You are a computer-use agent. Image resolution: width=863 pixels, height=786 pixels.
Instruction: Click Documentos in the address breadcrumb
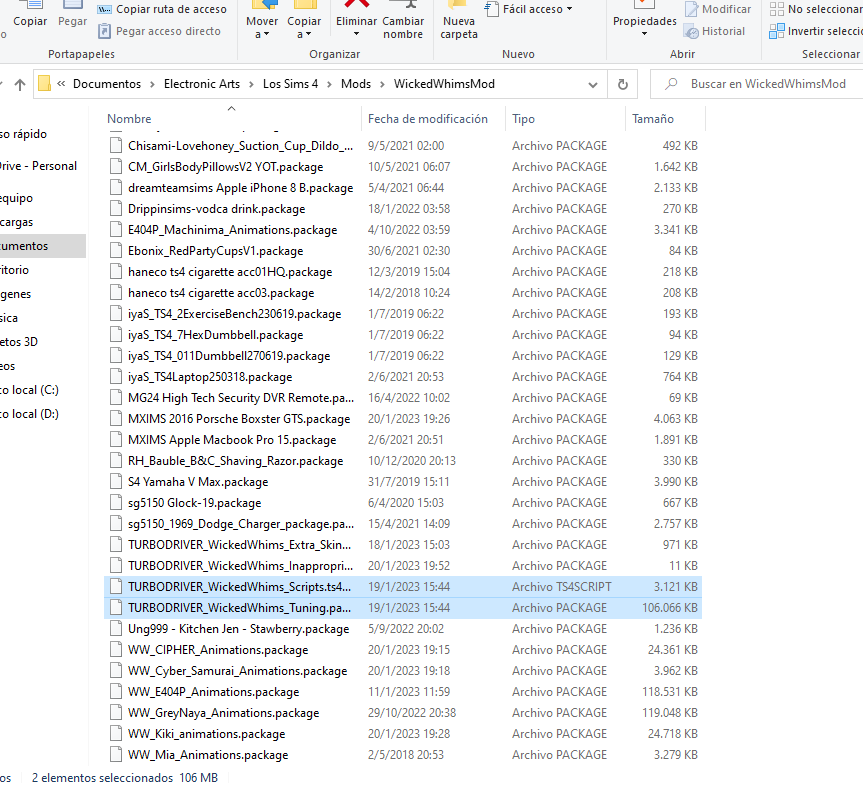[107, 84]
